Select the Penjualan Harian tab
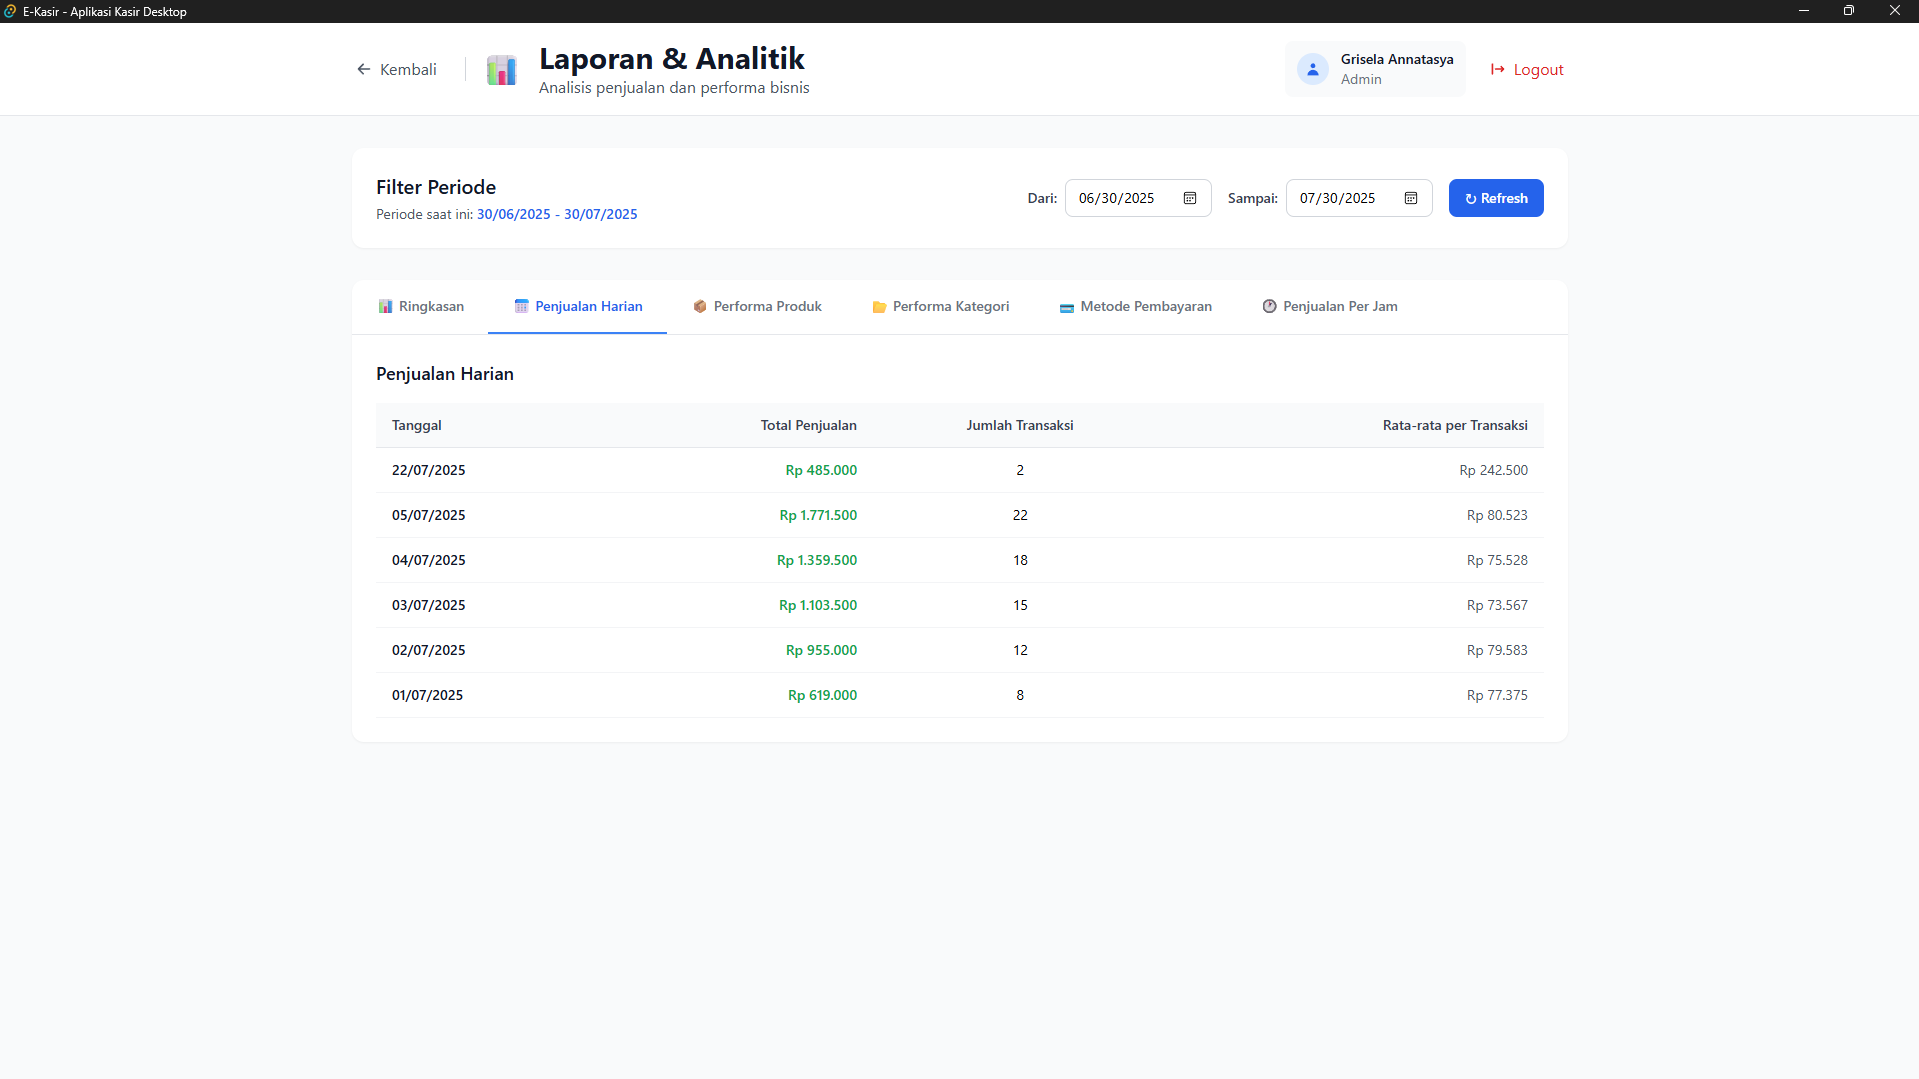1919x1079 pixels. pos(578,306)
